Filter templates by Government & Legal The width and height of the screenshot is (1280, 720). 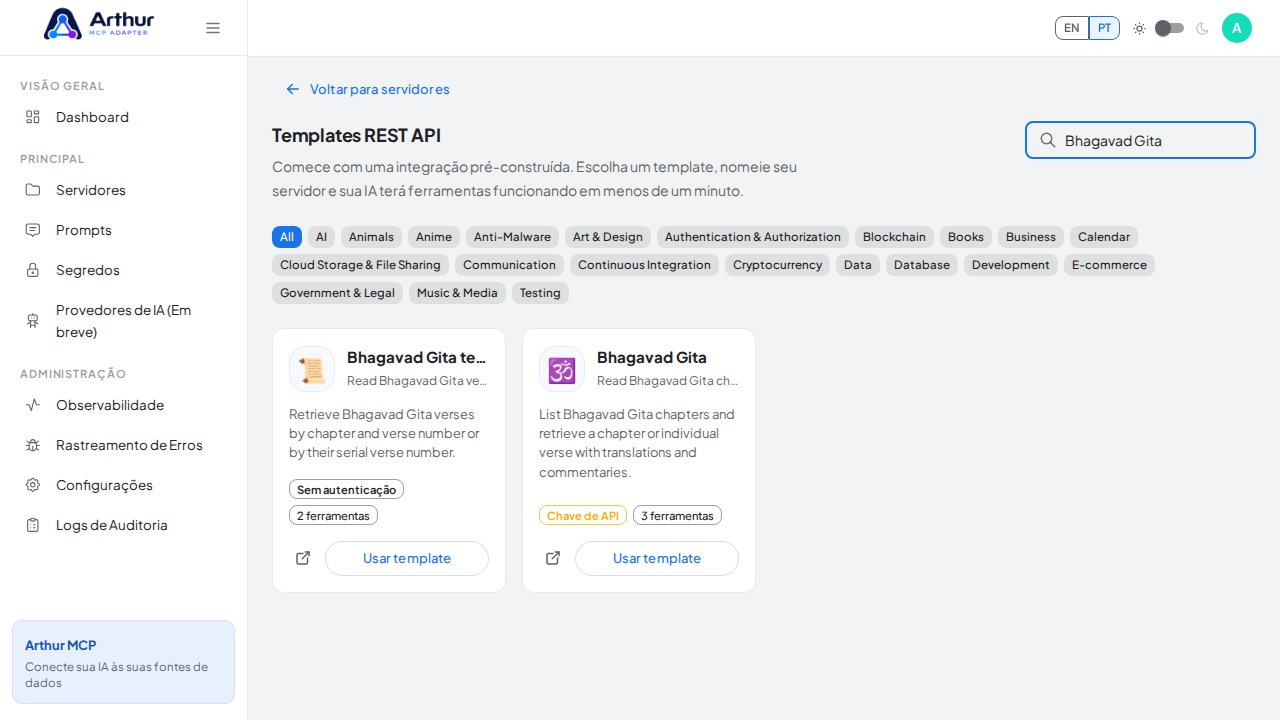[x=337, y=293]
